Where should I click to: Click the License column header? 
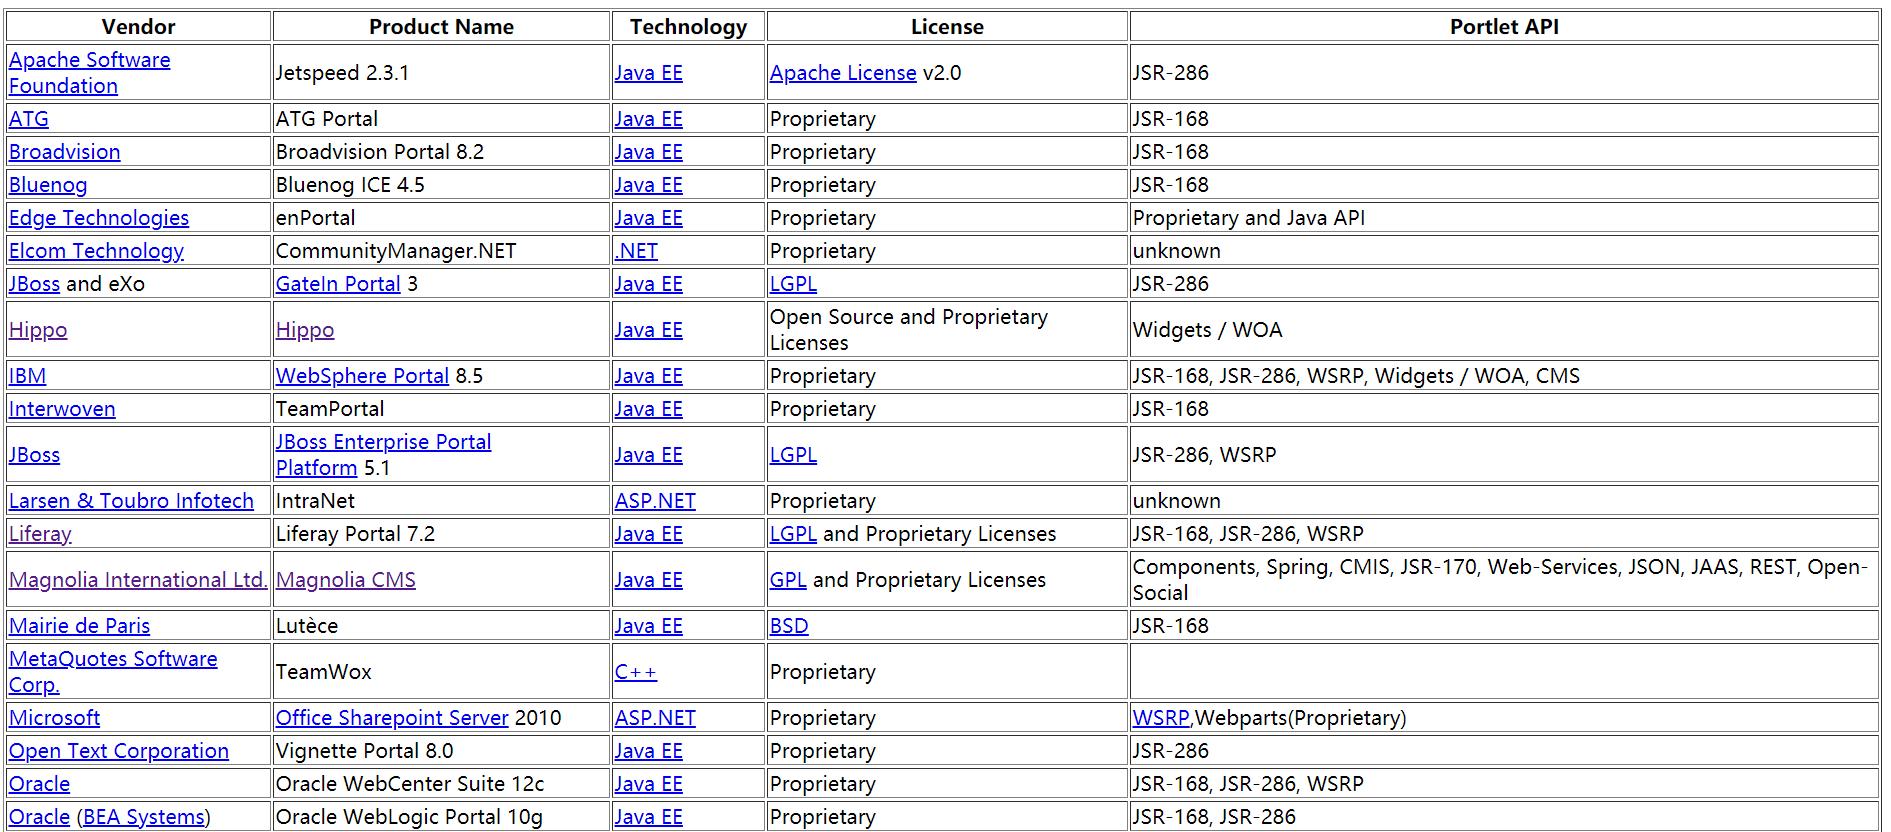tap(947, 27)
